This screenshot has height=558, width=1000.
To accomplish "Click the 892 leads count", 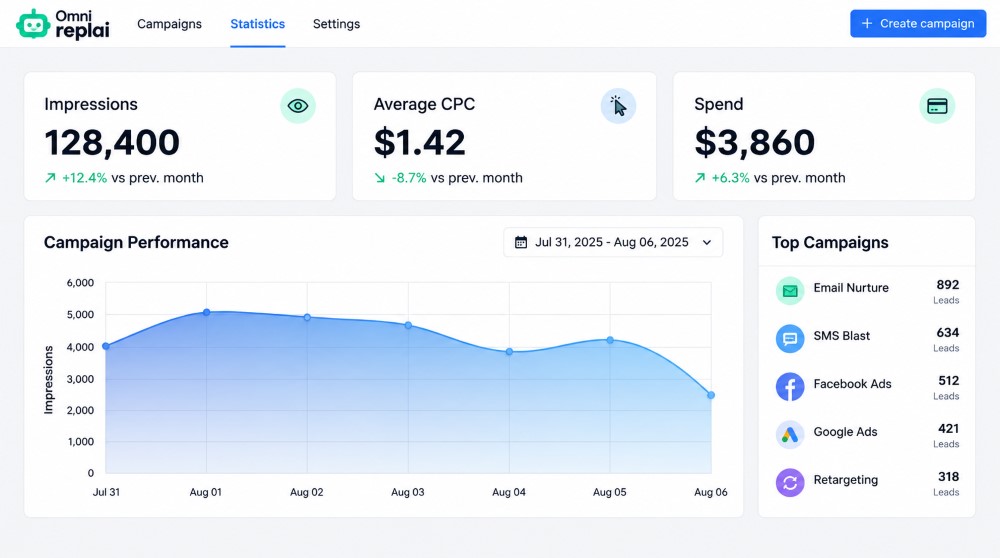I will [948, 284].
